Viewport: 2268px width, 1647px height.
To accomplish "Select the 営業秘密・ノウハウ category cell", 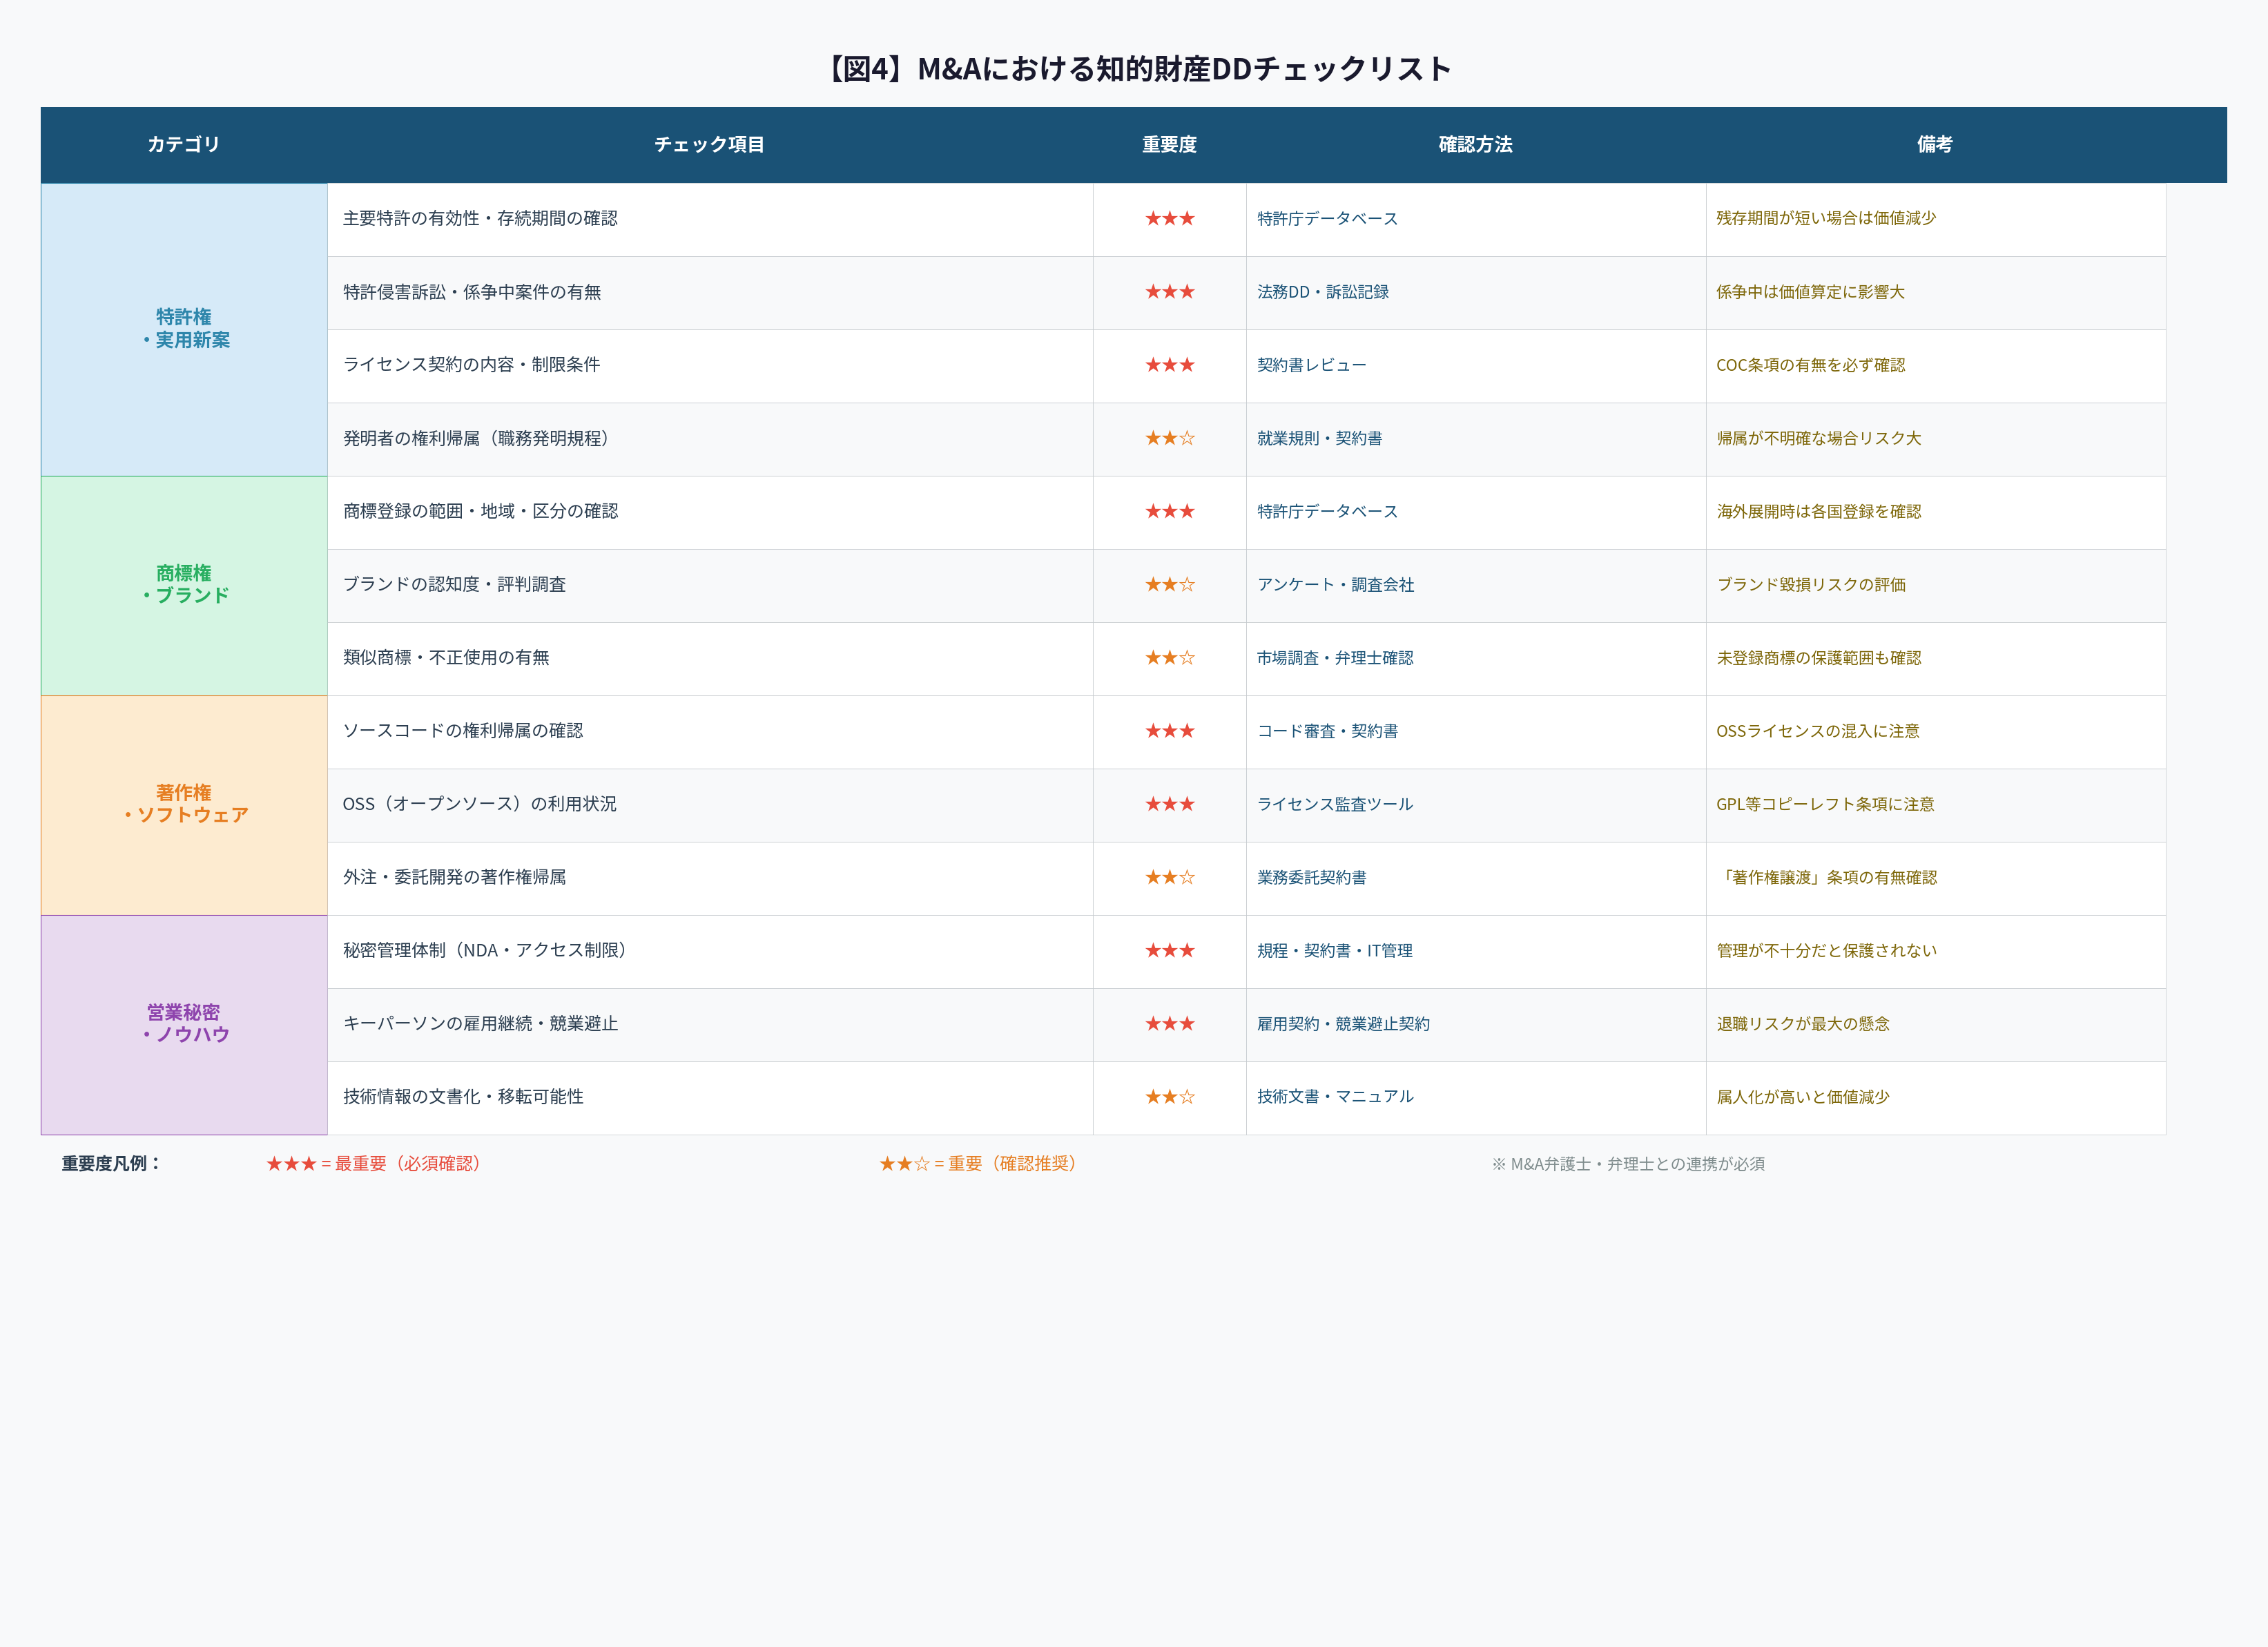I will [184, 1024].
